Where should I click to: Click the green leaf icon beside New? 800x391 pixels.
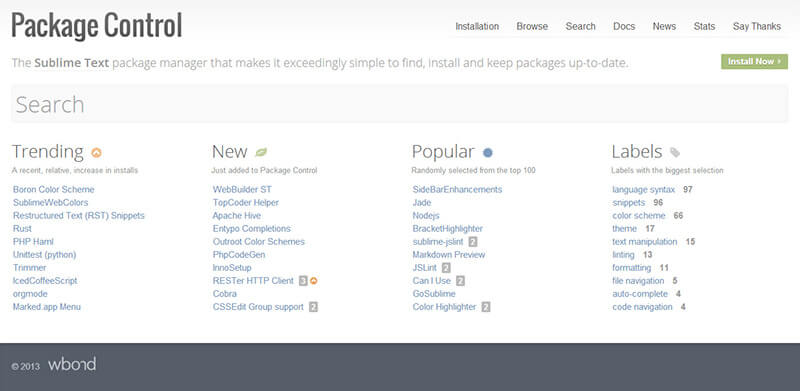pyautogui.click(x=261, y=152)
